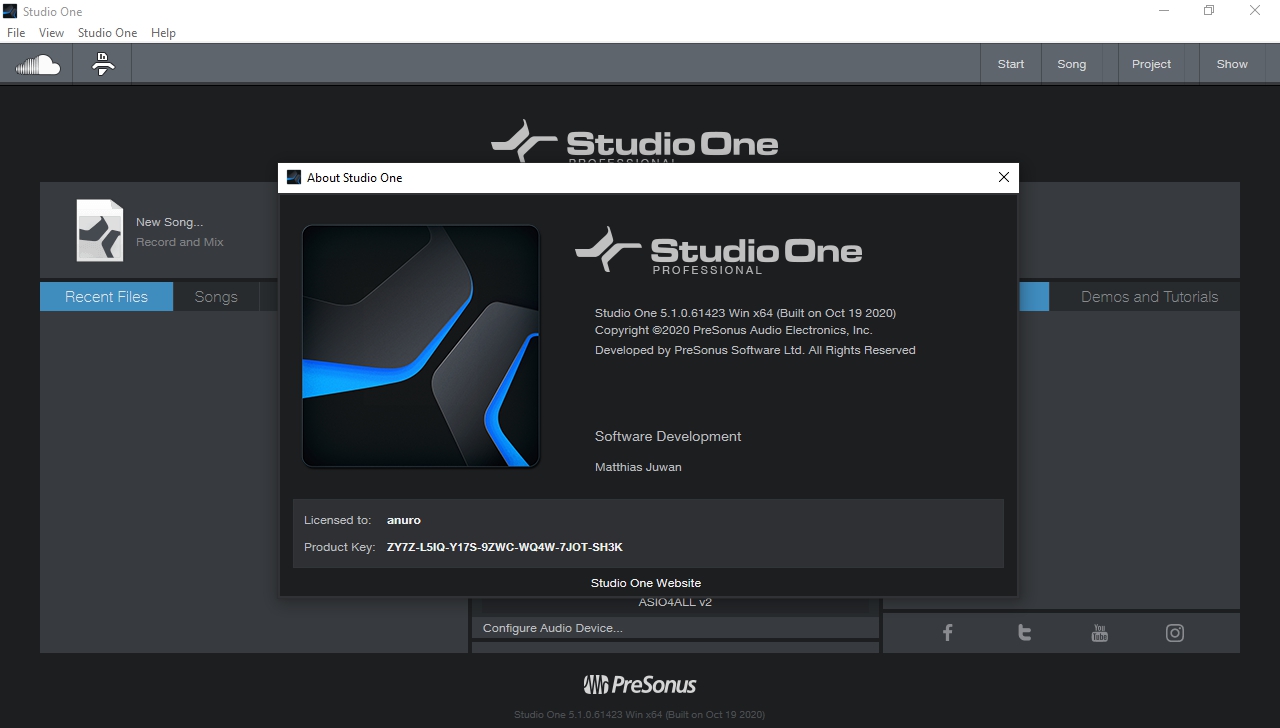This screenshot has width=1280, height=728.
Task: Click the version text in About dialog
Action: [745, 313]
